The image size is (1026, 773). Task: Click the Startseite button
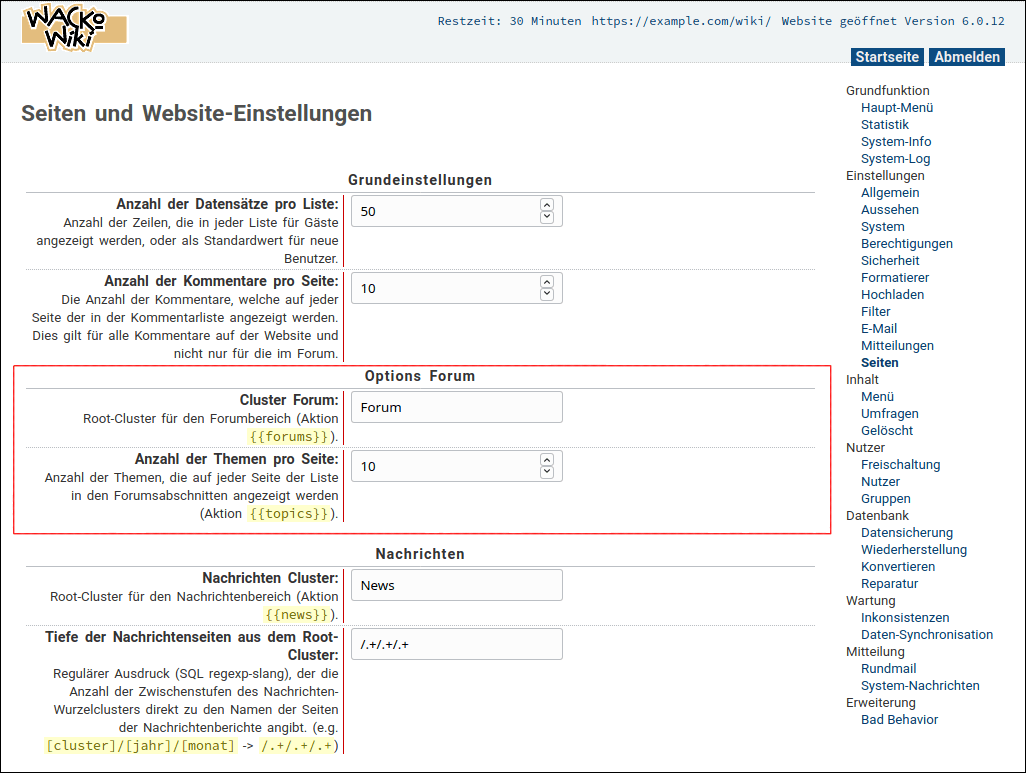click(x=887, y=57)
